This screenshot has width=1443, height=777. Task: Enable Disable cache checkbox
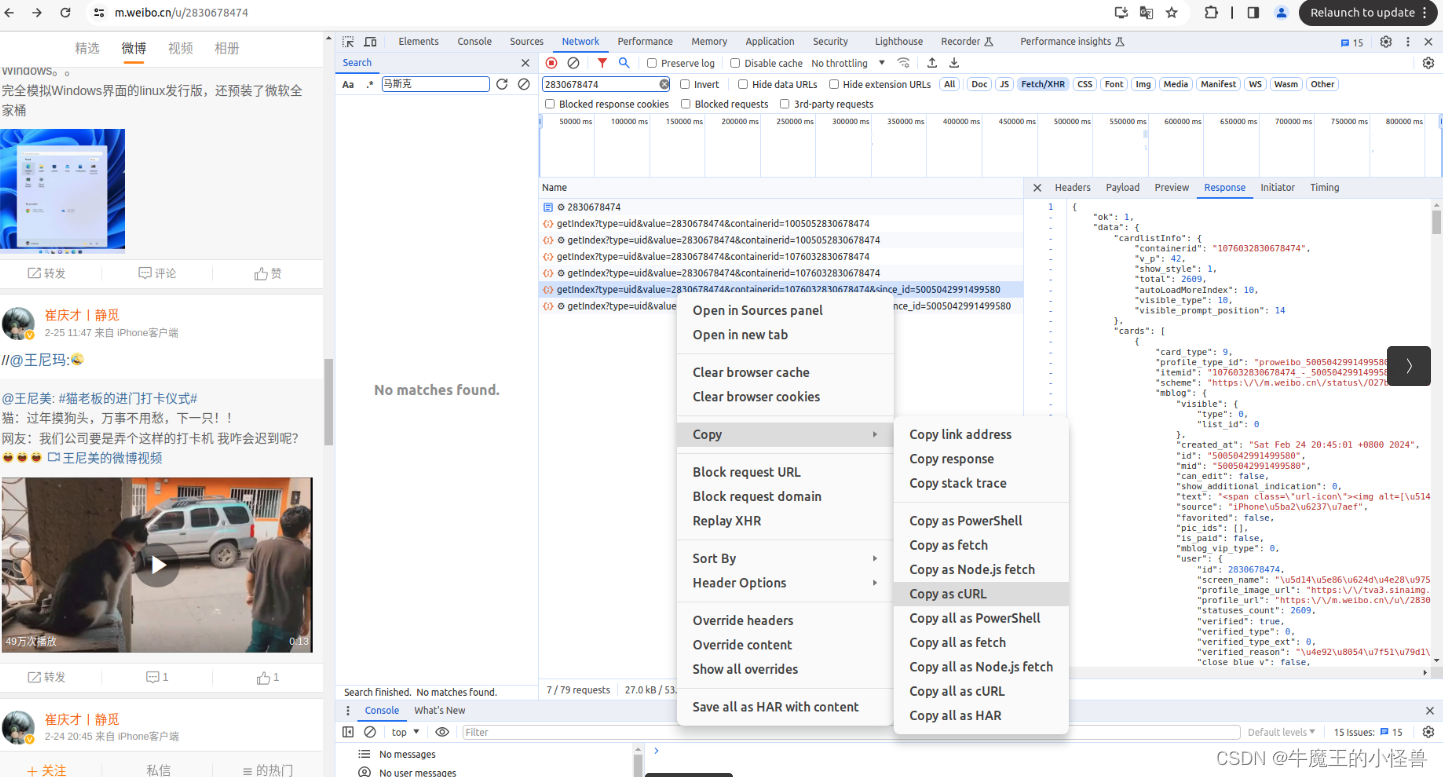735,63
